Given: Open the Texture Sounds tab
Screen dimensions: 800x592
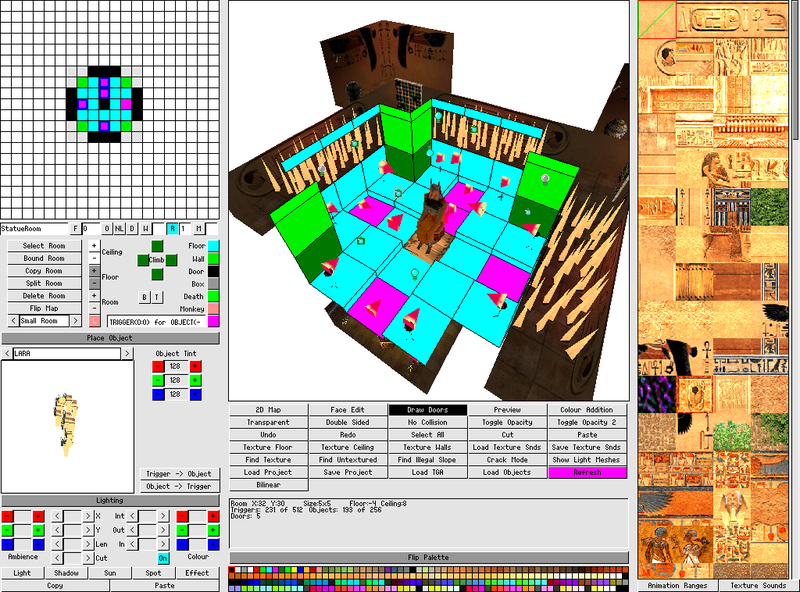Looking at the screenshot, I should coord(758,585).
